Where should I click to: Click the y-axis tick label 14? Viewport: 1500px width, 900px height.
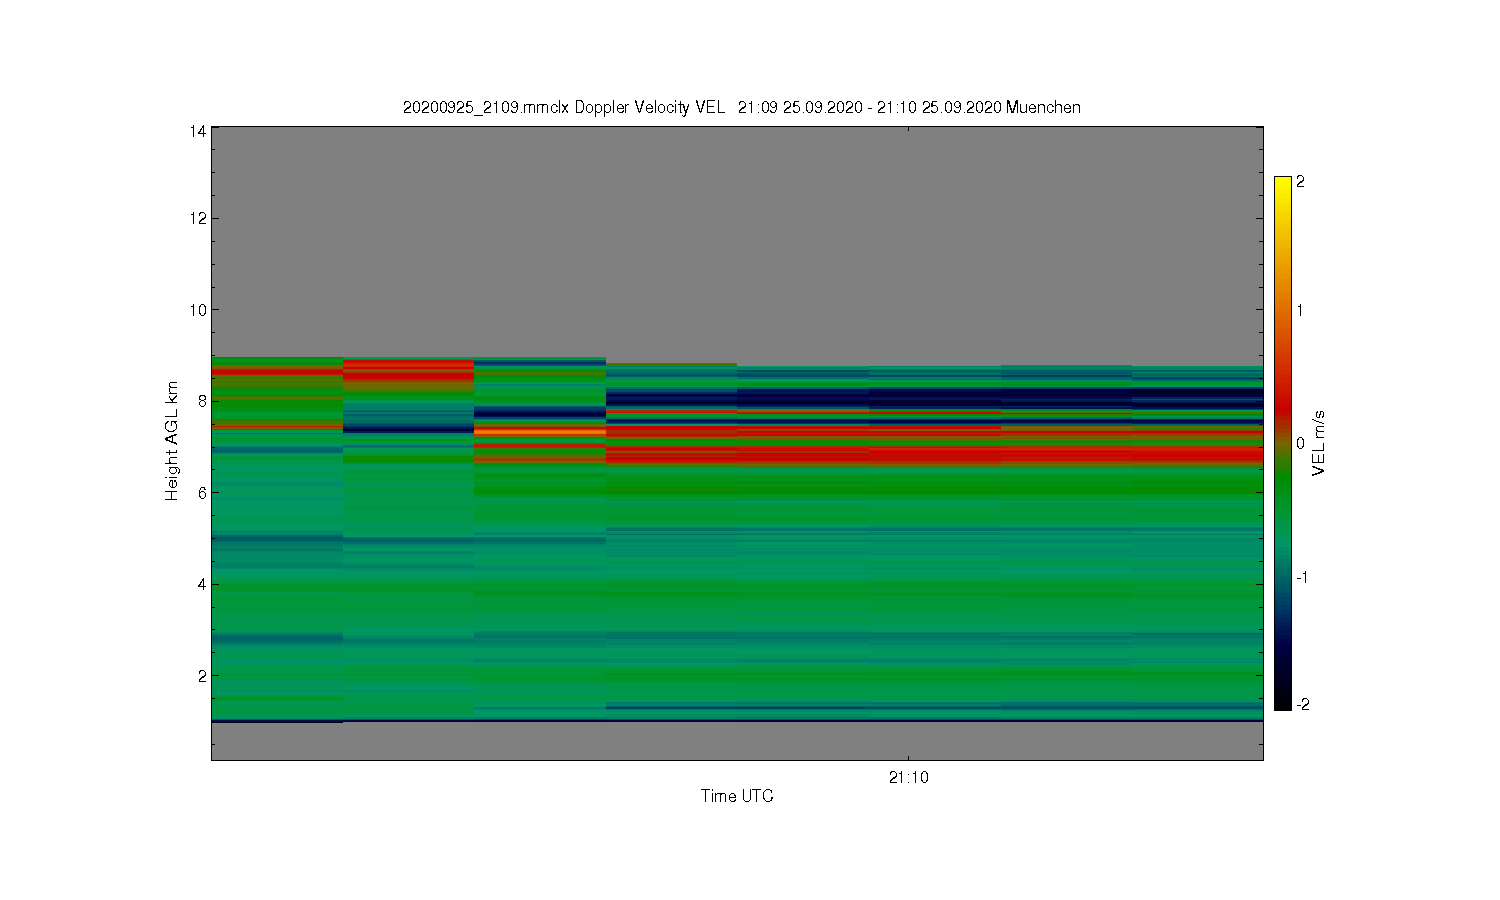click(198, 131)
